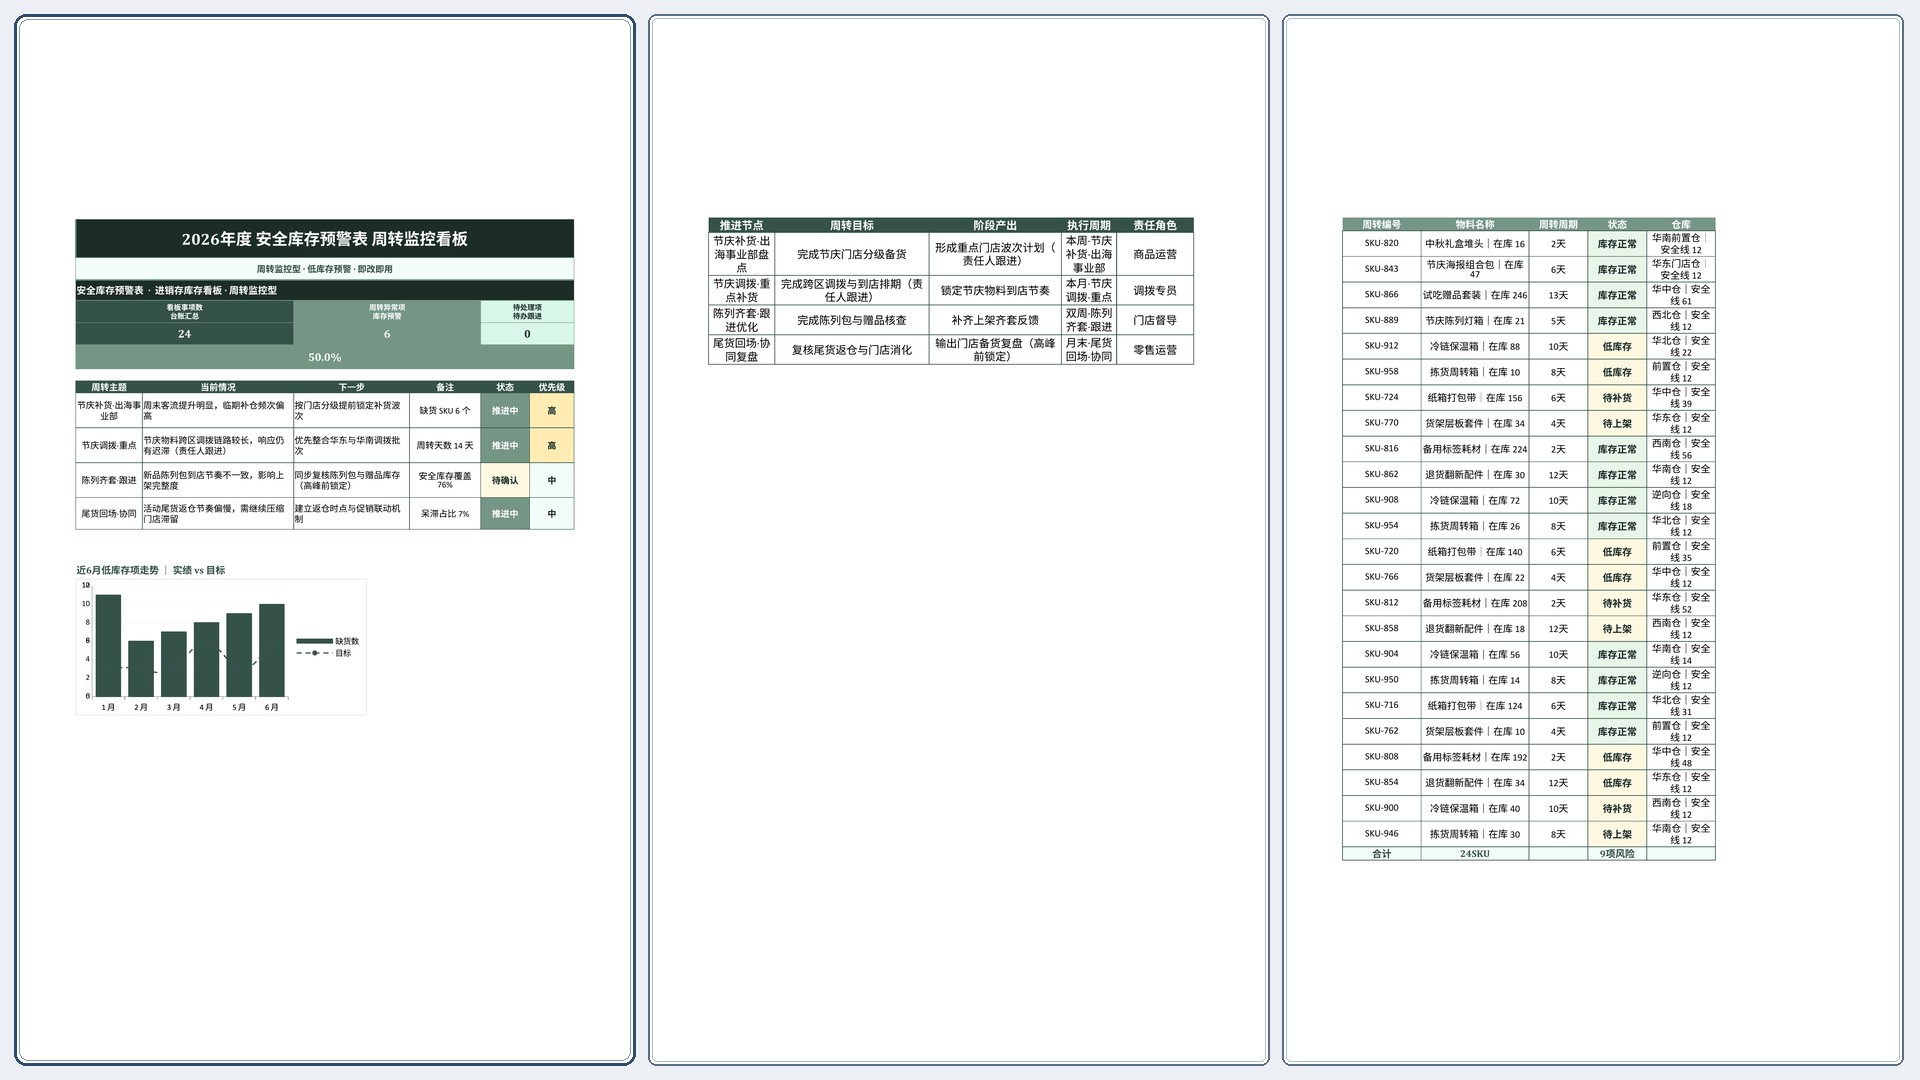Click the 门店督导 cell
This screenshot has height=1080, width=1920.
1154,320
